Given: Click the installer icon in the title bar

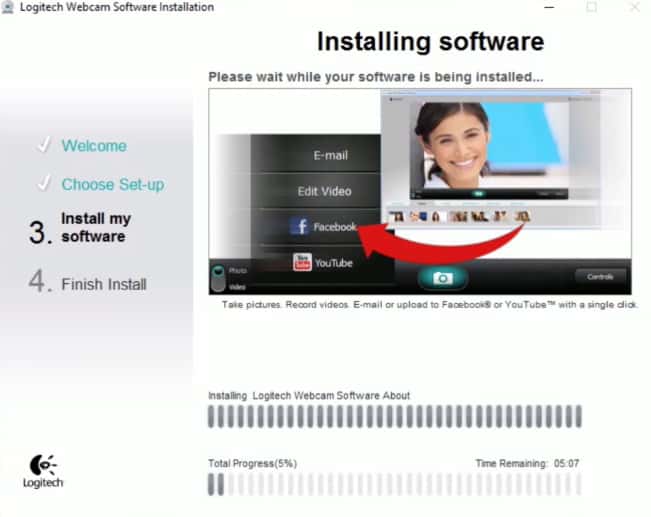Looking at the screenshot, I should (7, 7).
